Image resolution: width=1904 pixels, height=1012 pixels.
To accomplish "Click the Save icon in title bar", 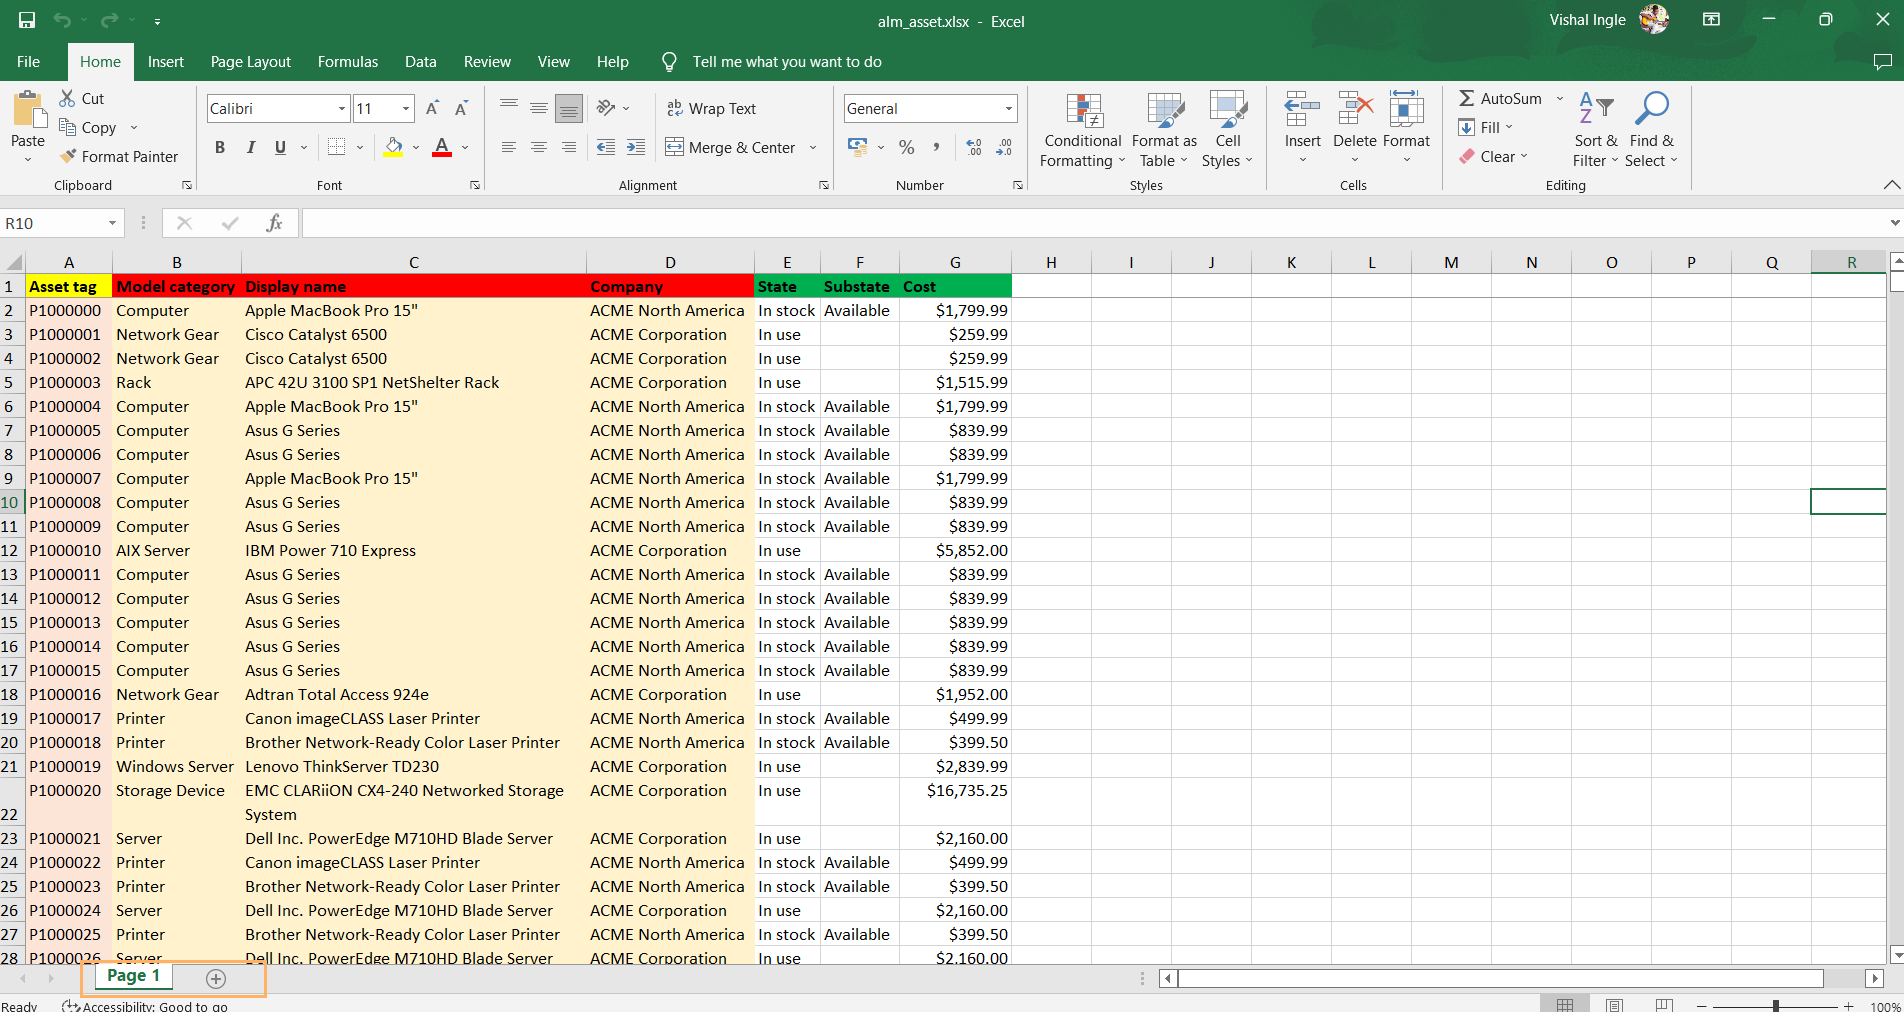I will (x=27, y=20).
